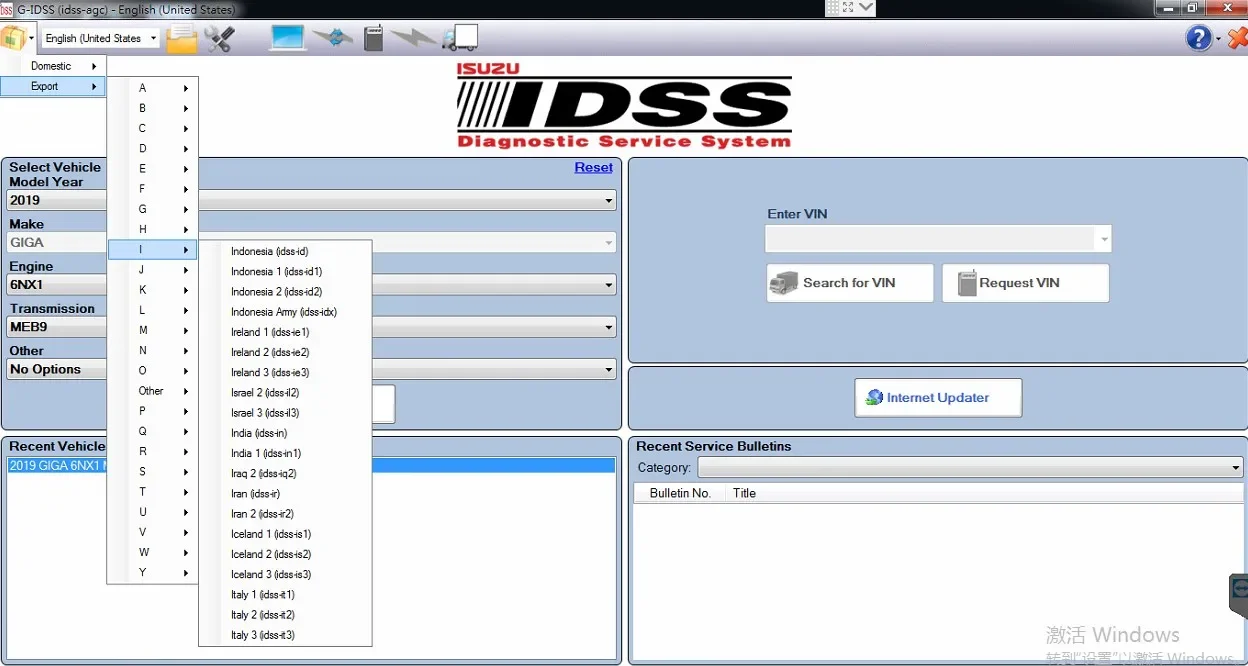Click the device icon beside Request VIN
Viewport: 1248px width, 666px height.
pyautogui.click(x=966, y=283)
